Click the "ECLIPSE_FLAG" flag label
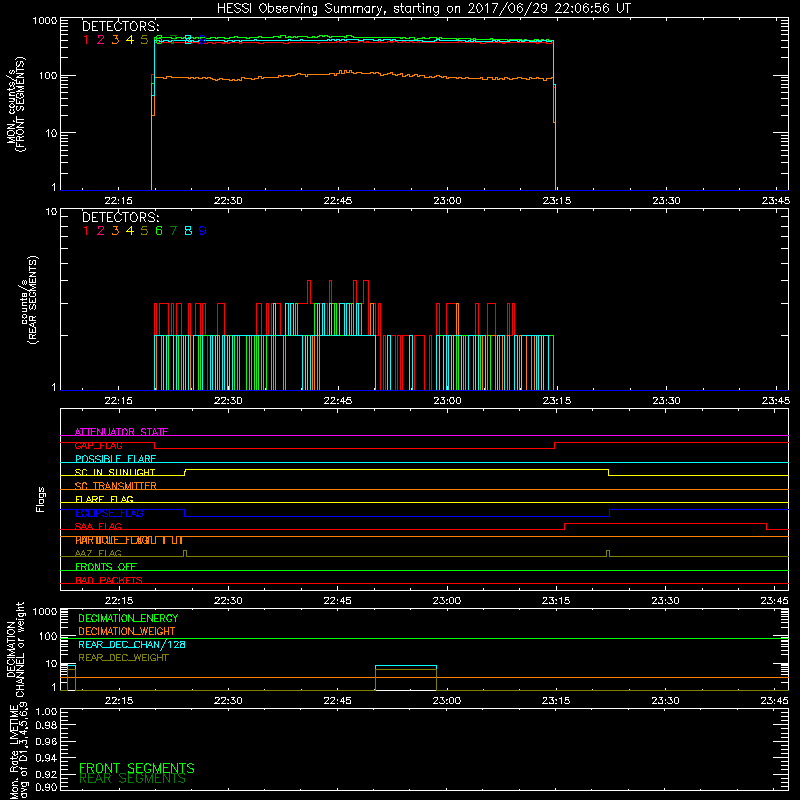Viewport: 800px width, 800px height. click(109, 513)
